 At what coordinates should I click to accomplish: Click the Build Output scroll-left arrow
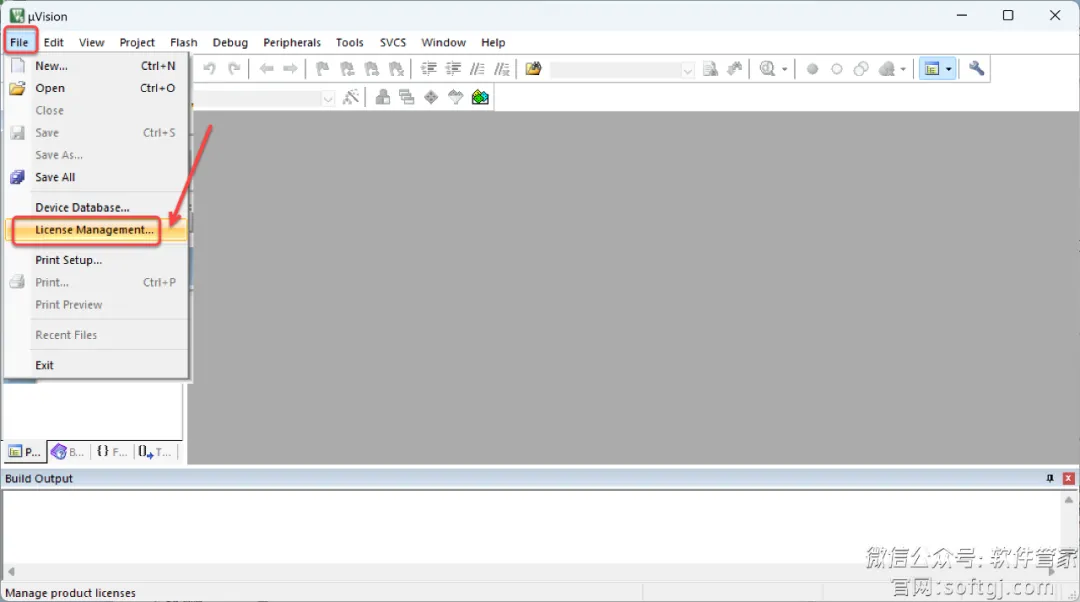(x=11, y=571)
